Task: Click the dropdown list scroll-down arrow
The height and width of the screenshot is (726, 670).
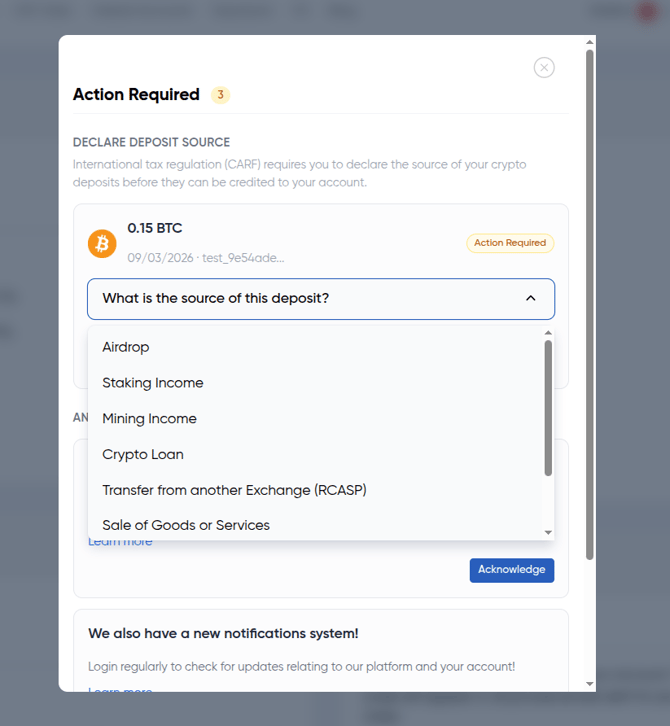Action: 548,533
